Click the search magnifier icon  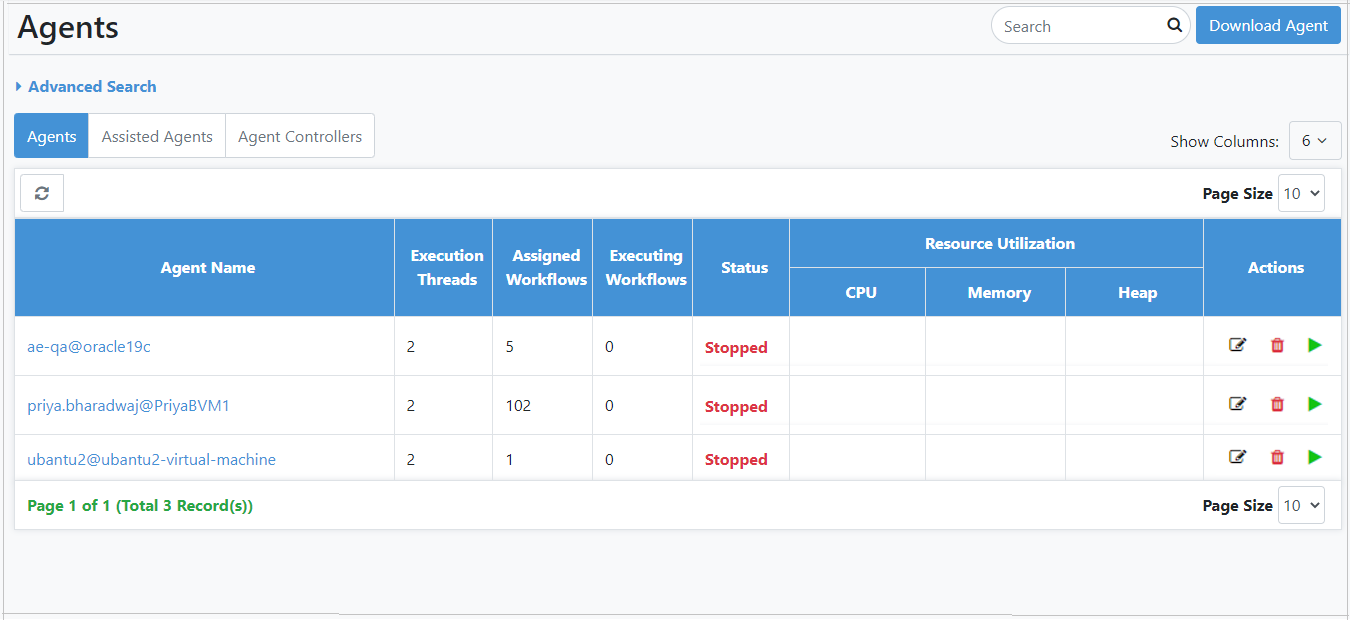pyautogui.click(x=1174, y=26)
